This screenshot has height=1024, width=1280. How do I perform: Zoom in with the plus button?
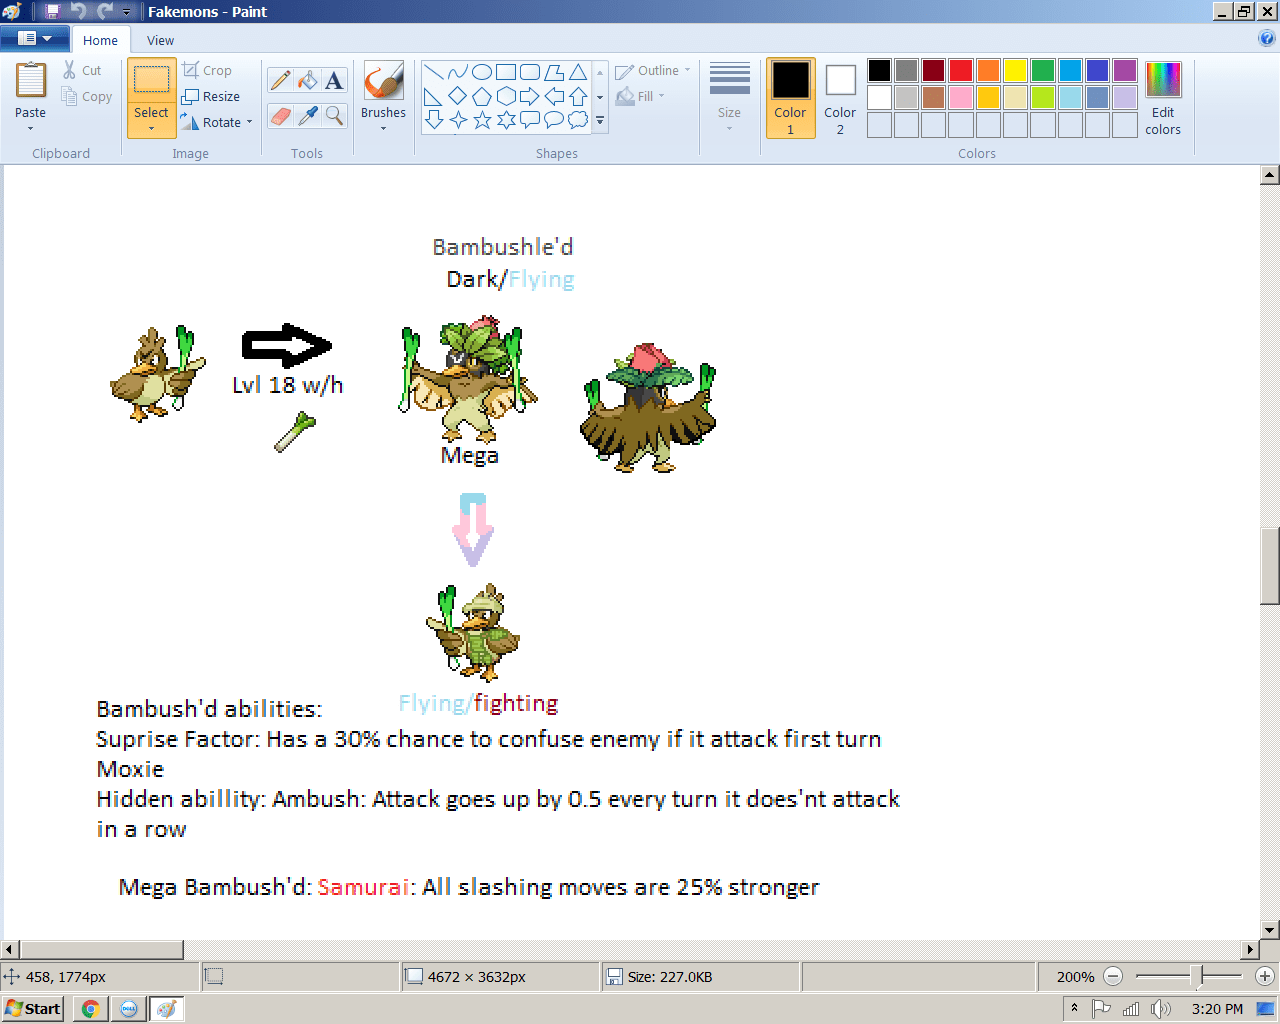(x=1265, y=976)
